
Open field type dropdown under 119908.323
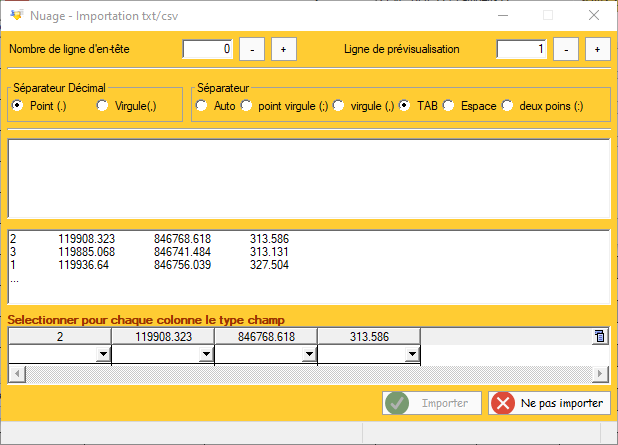(x=206, y=354)
